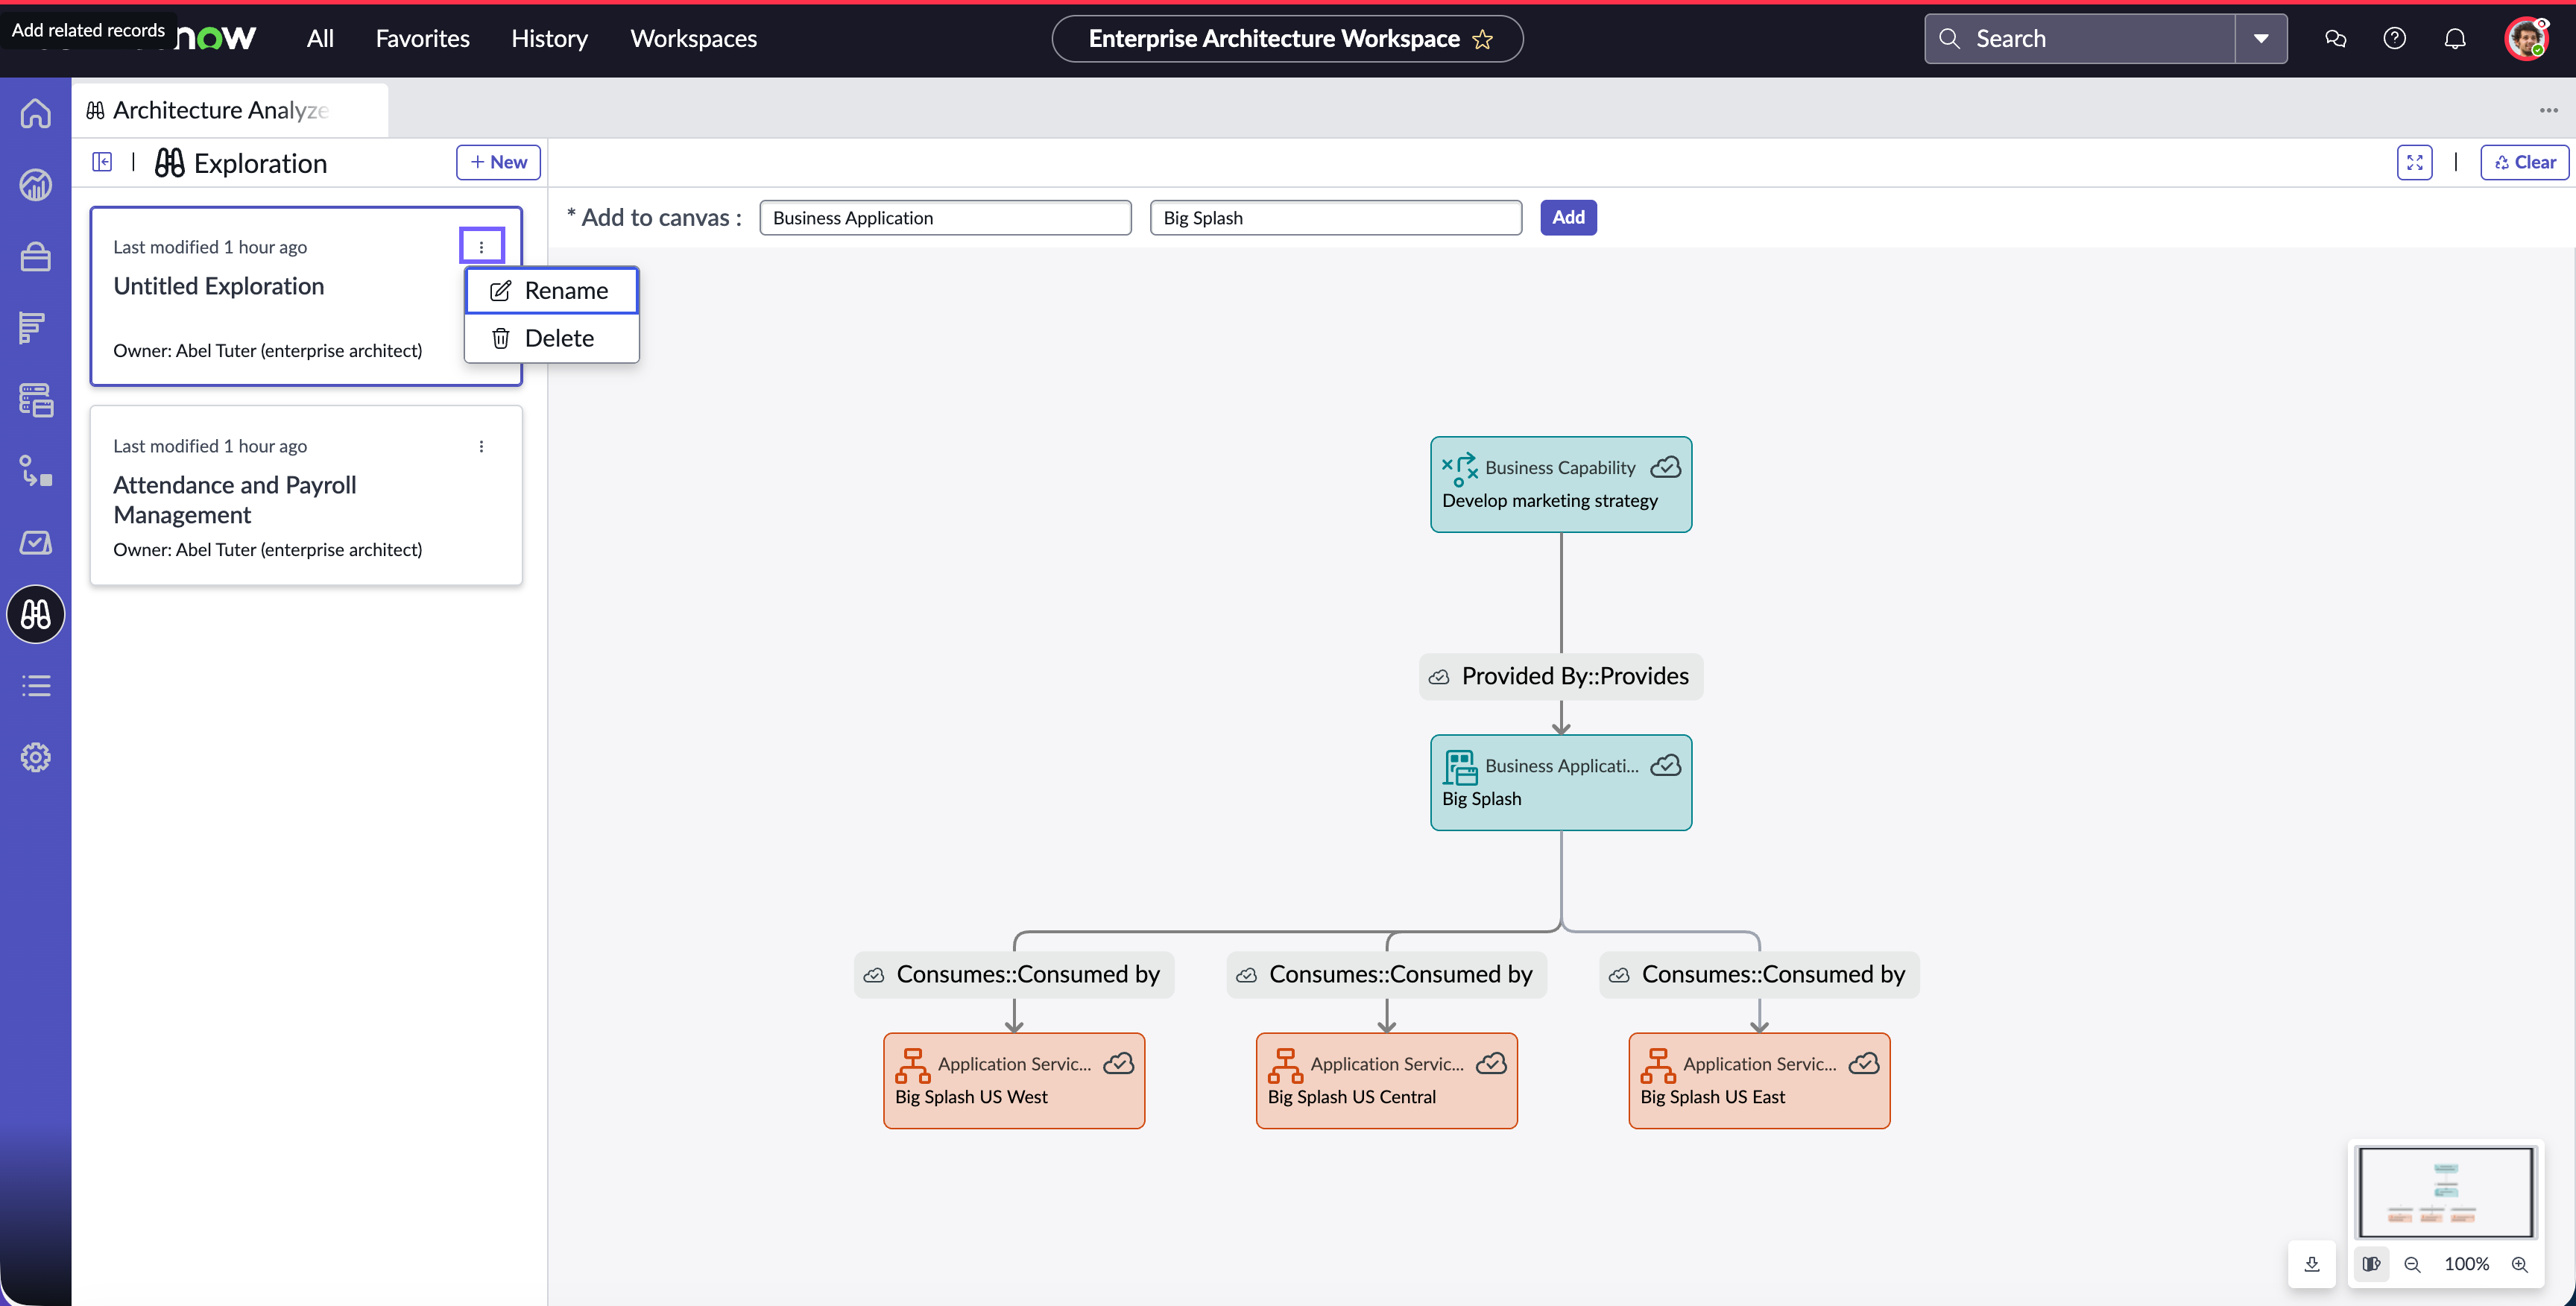Expand the search scope dropdown arrow
The height and width of the screenshot is (1306, 2576).
(x=2261, y=38)
